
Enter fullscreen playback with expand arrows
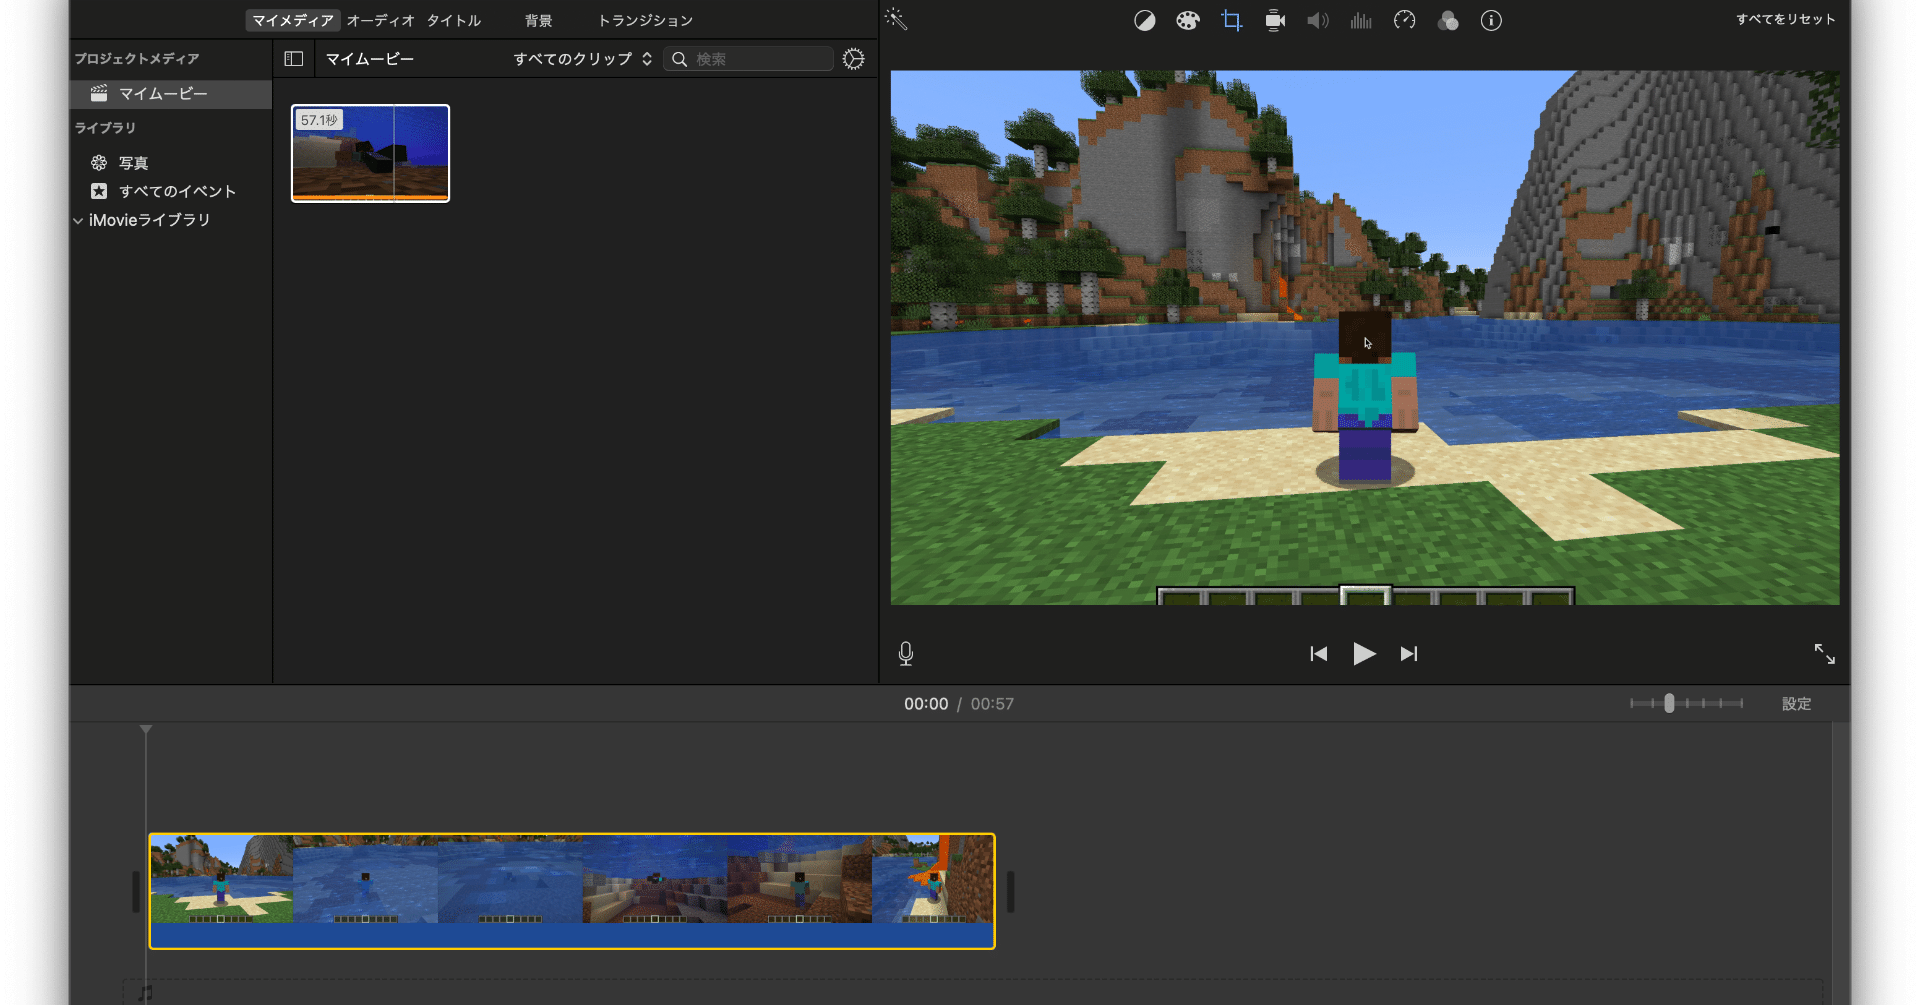click(x=1824, y=654)
